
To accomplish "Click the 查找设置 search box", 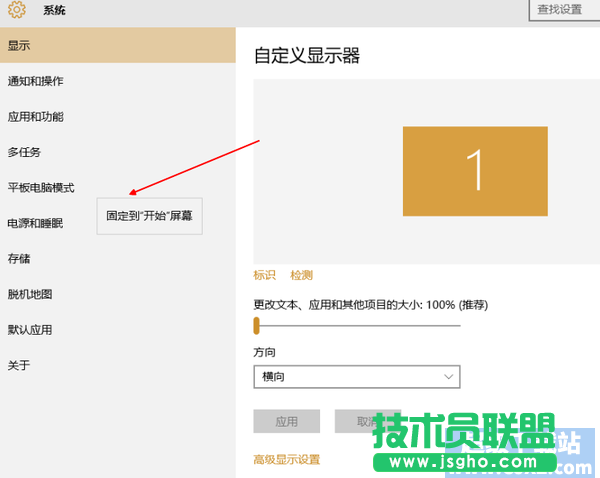I will (x=563, y=9).
